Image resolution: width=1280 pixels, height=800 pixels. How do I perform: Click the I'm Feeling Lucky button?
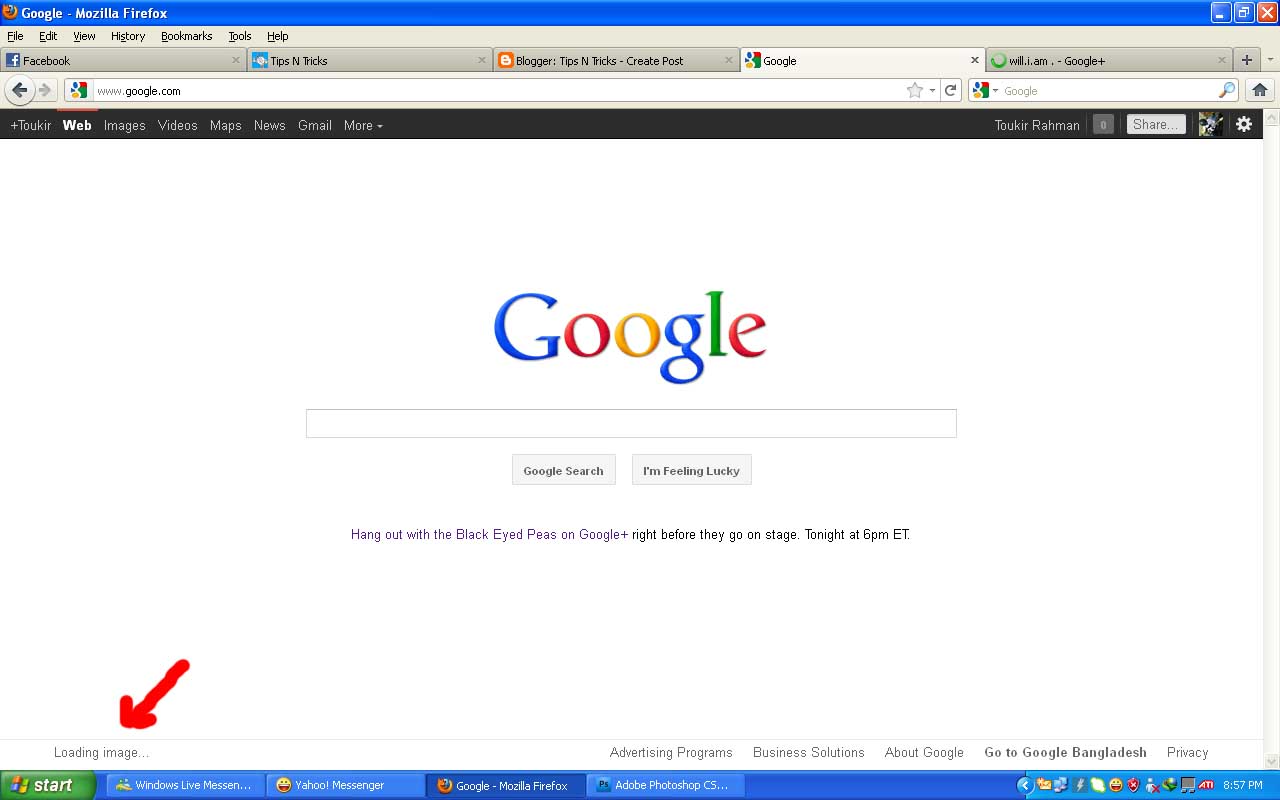[691, 470]
